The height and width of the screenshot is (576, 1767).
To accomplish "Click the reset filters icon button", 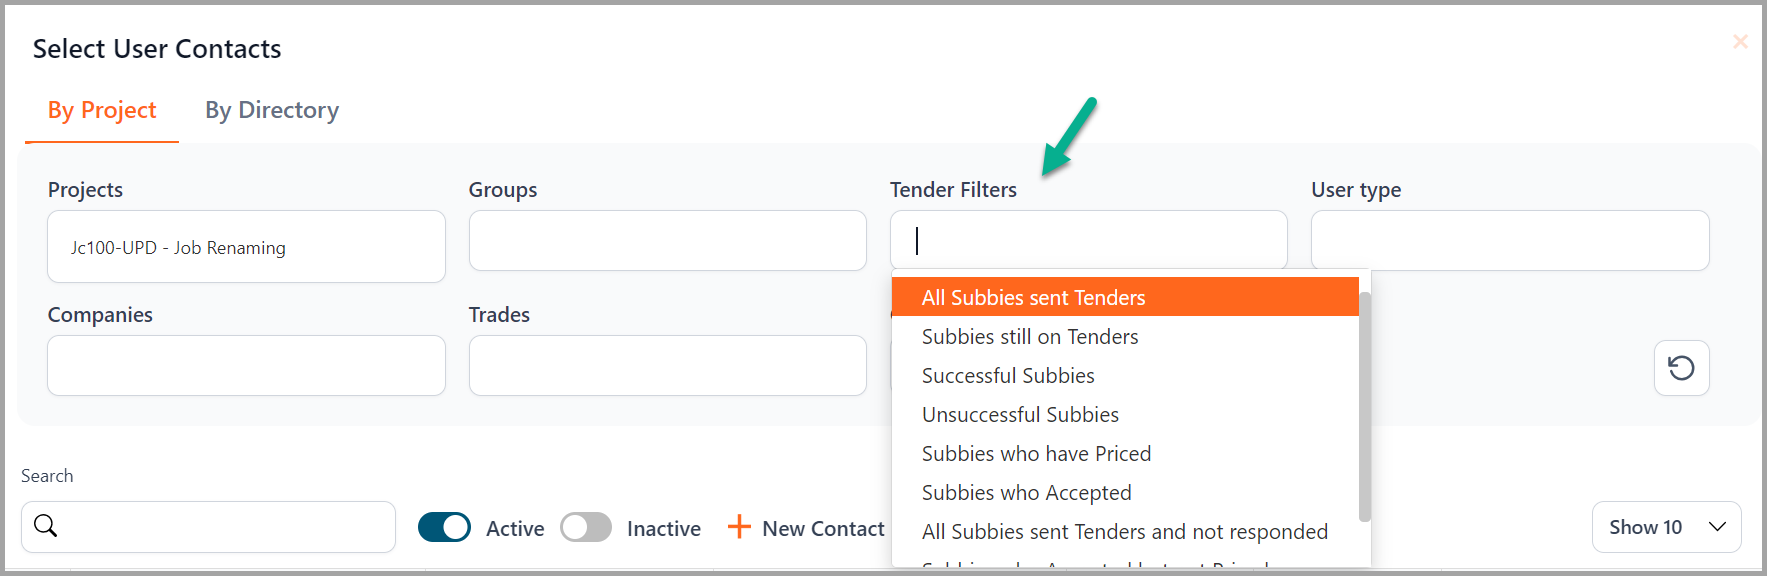I will coord(1681,368).
